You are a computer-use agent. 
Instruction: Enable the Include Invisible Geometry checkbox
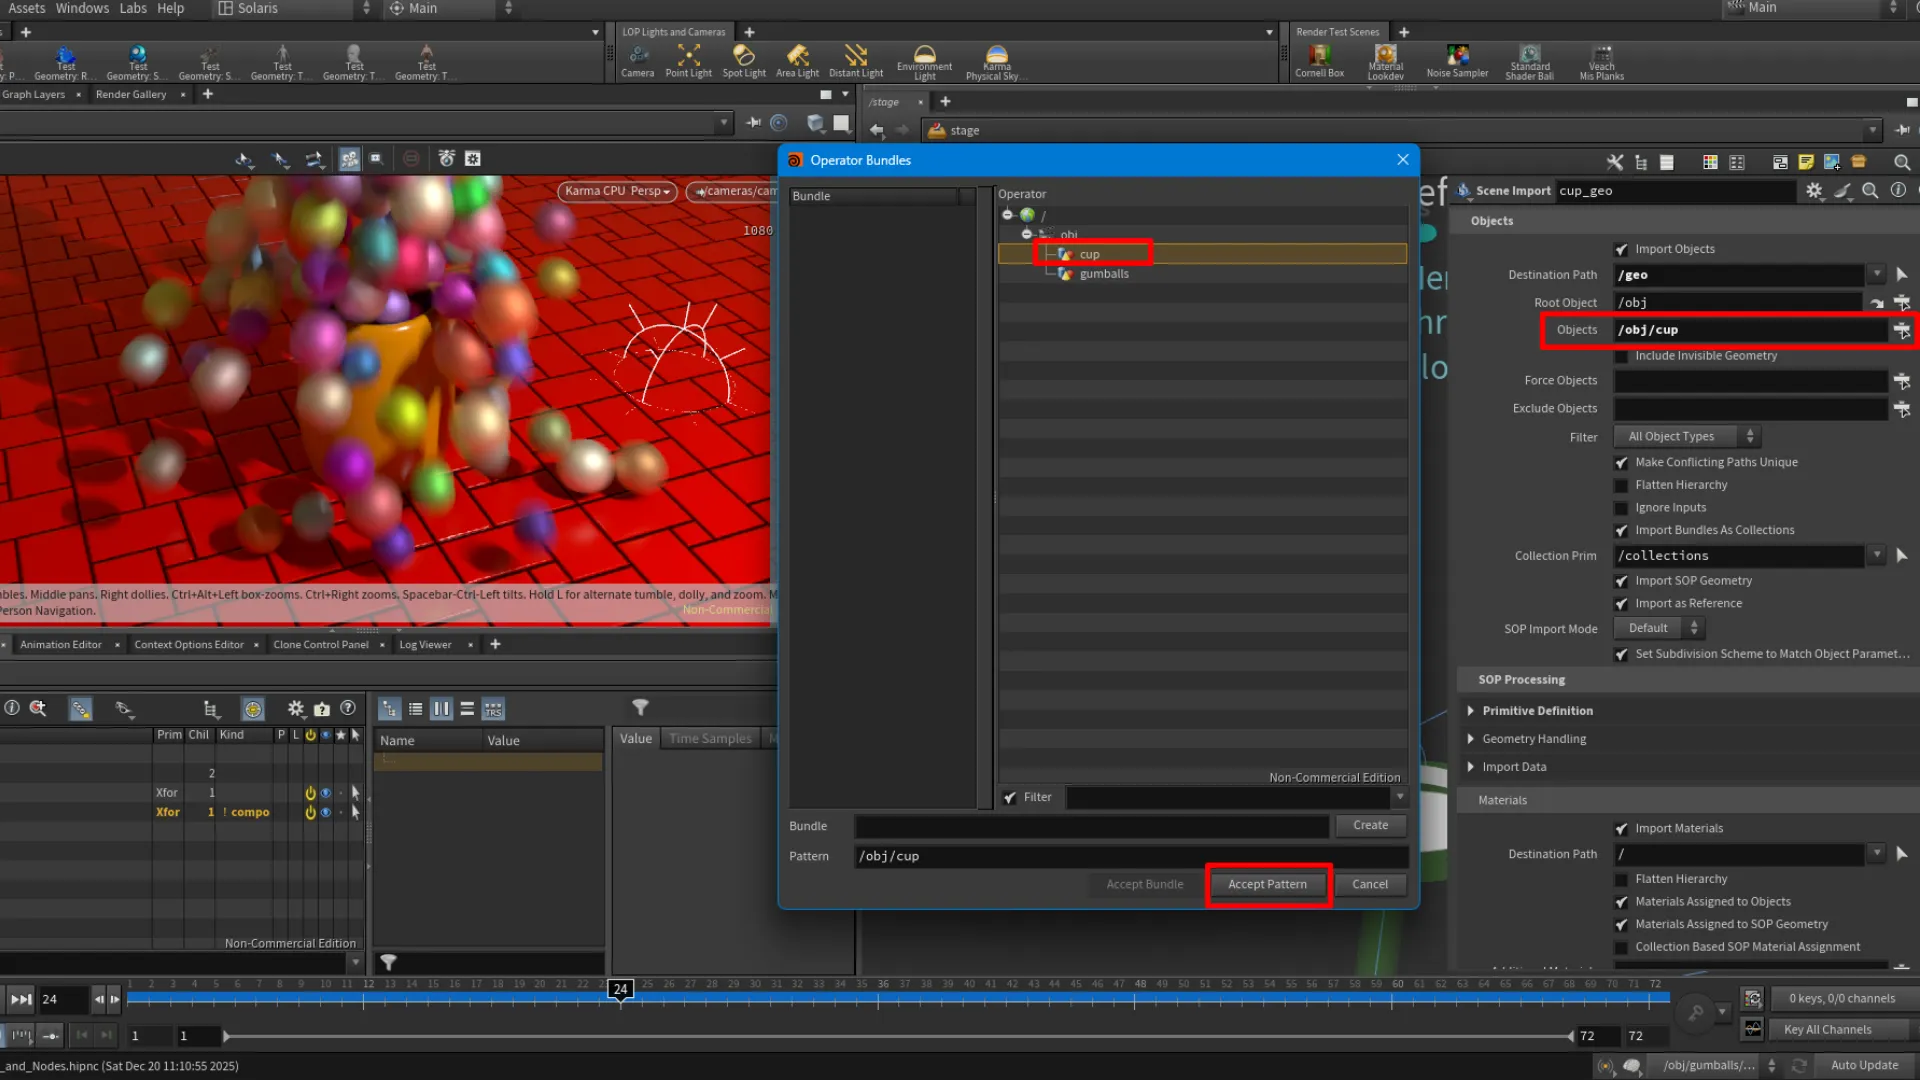pyautogui.click(x=1622, y=355)
